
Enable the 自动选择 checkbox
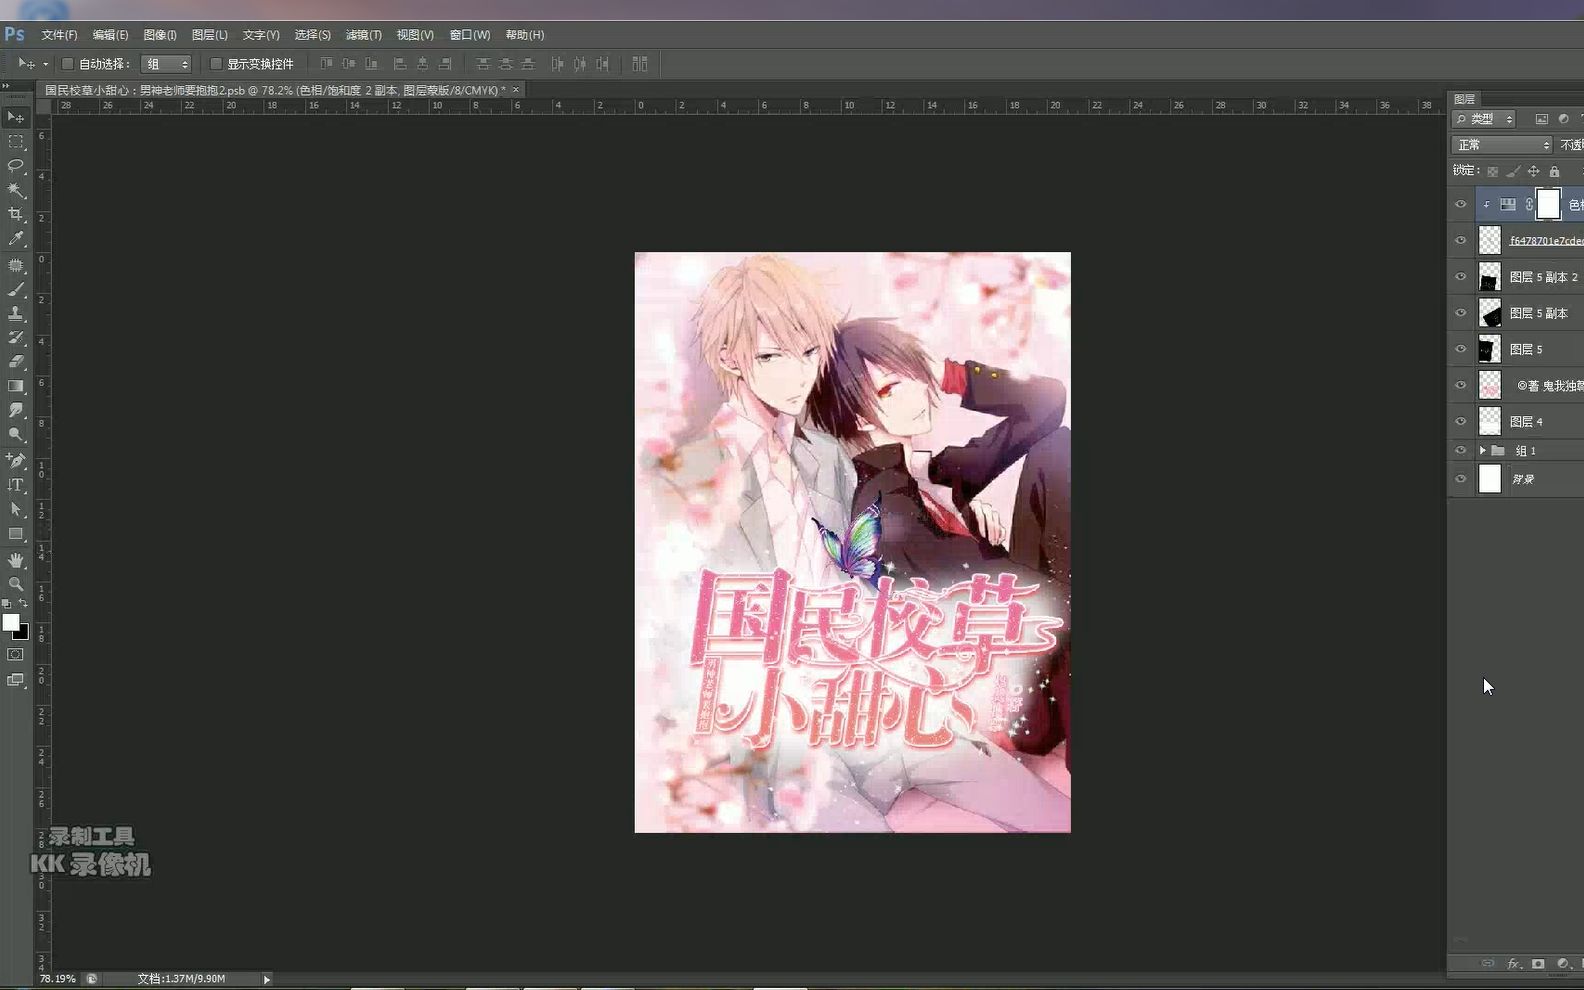pyautogui.click(x=67, y=64)
